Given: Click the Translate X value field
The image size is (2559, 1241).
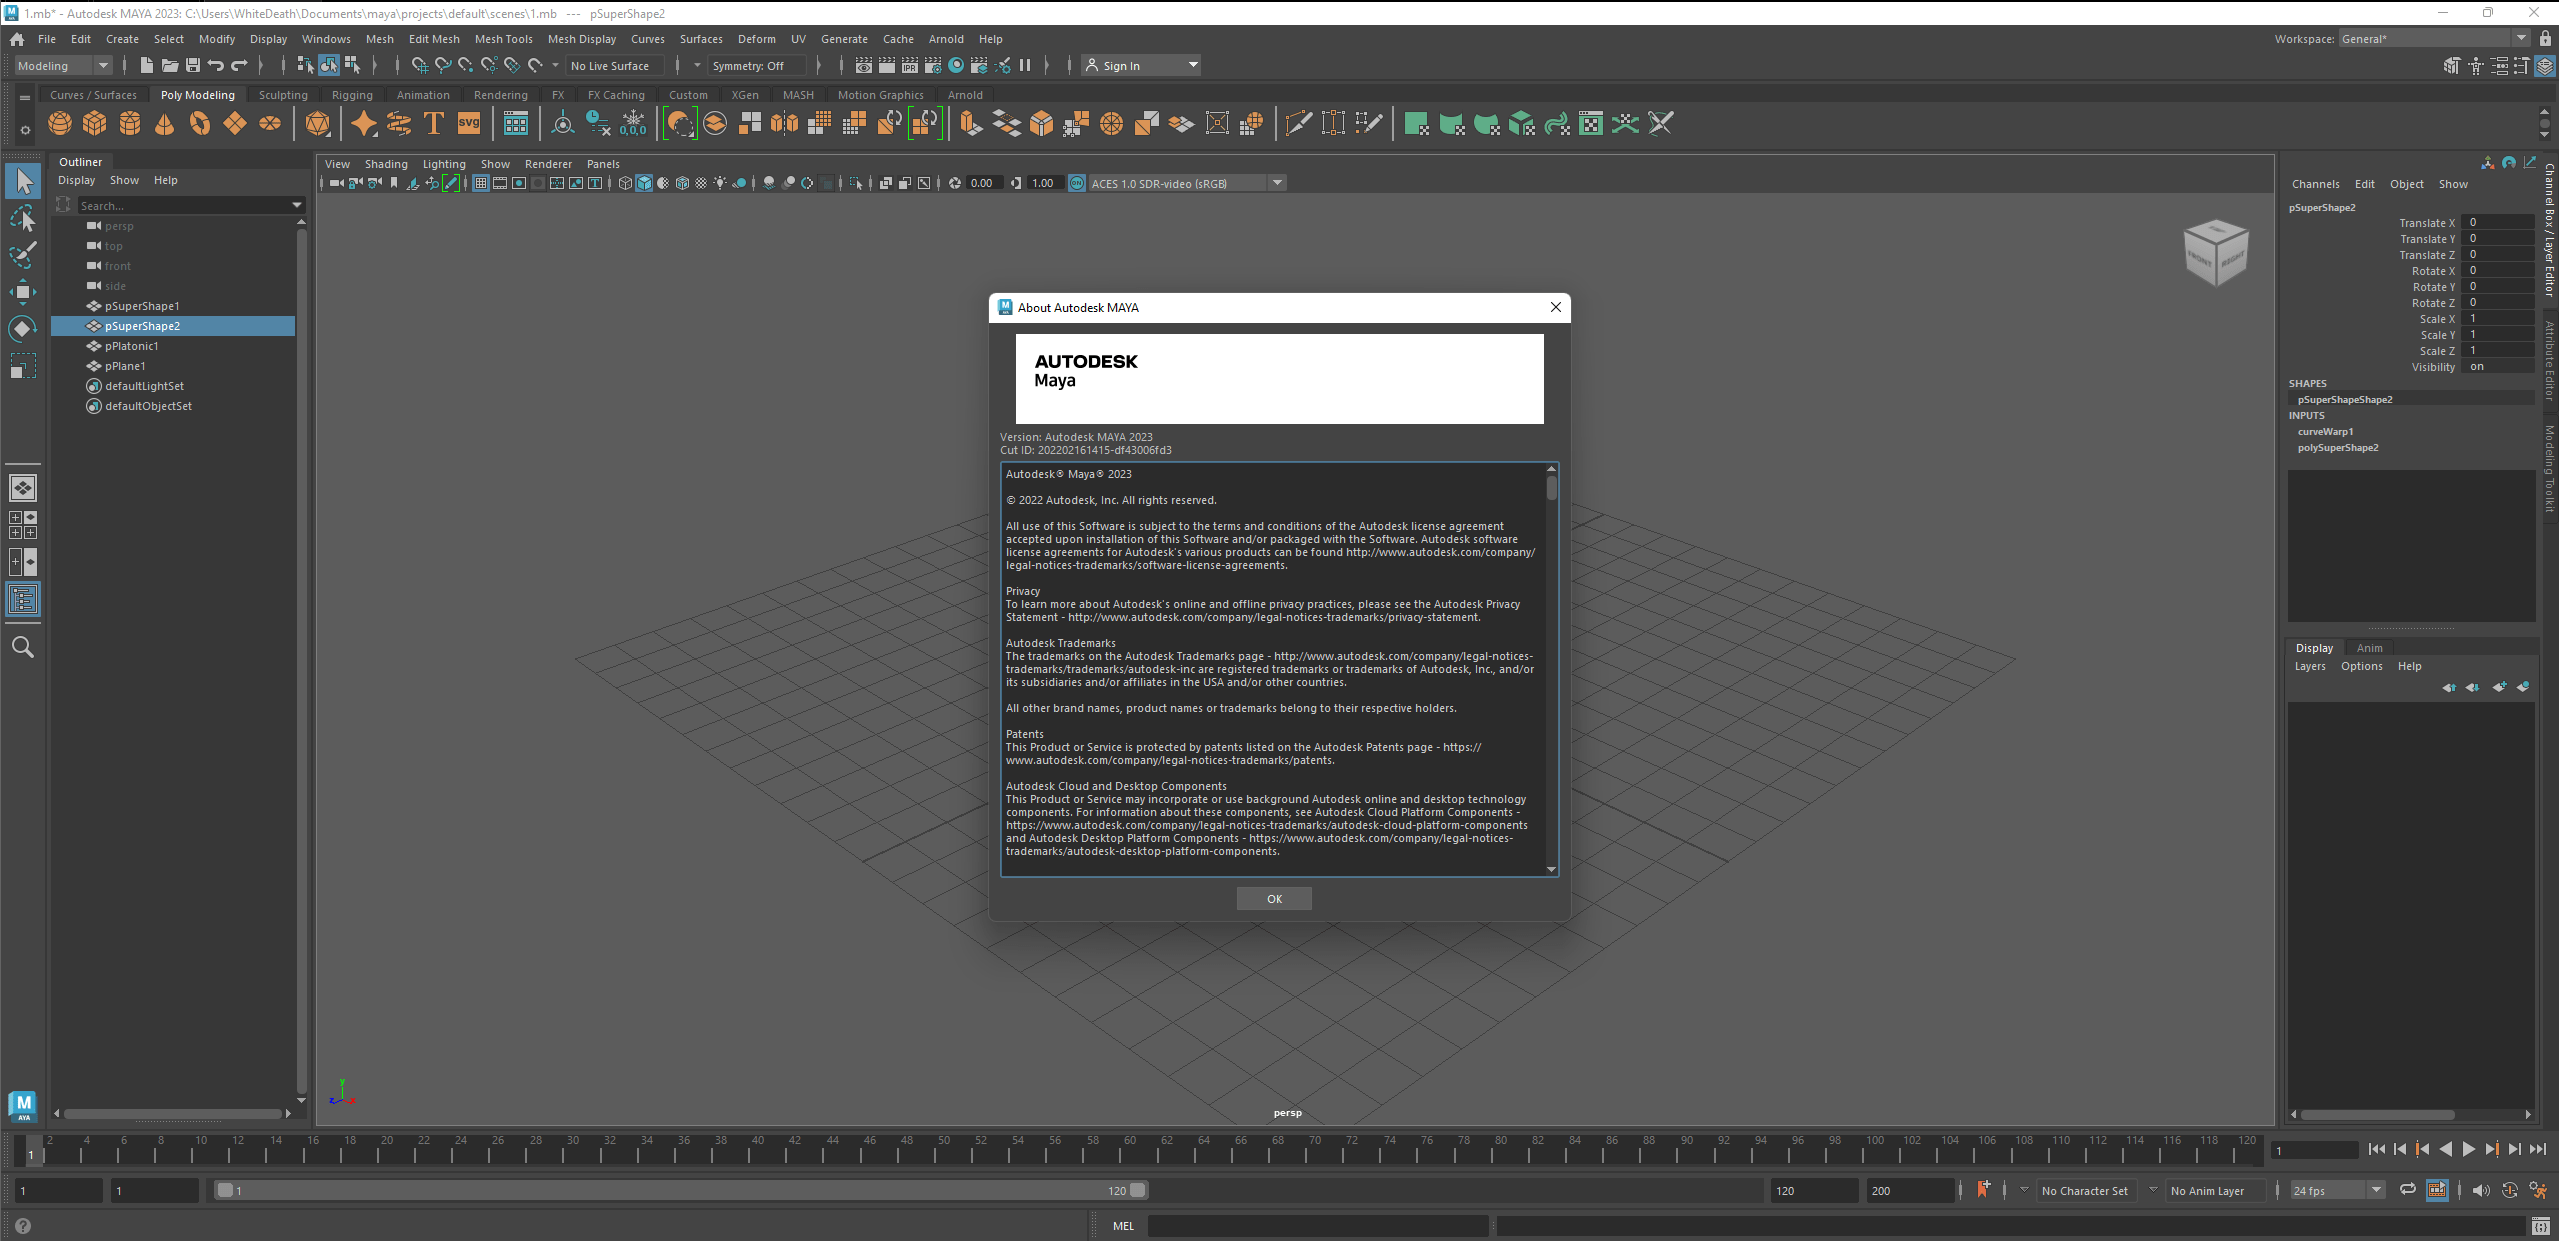Looking at the screenshot, I should pos(2496,223).
